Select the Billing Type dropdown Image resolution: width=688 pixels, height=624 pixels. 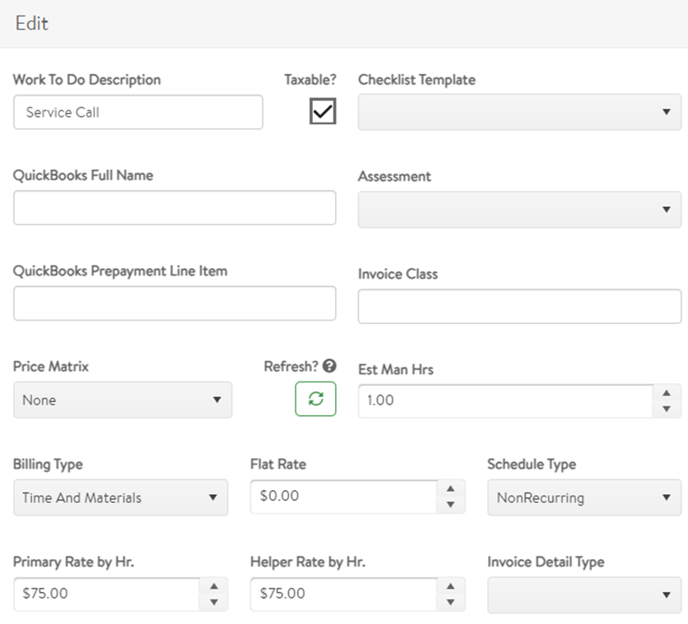click(120, 497)
